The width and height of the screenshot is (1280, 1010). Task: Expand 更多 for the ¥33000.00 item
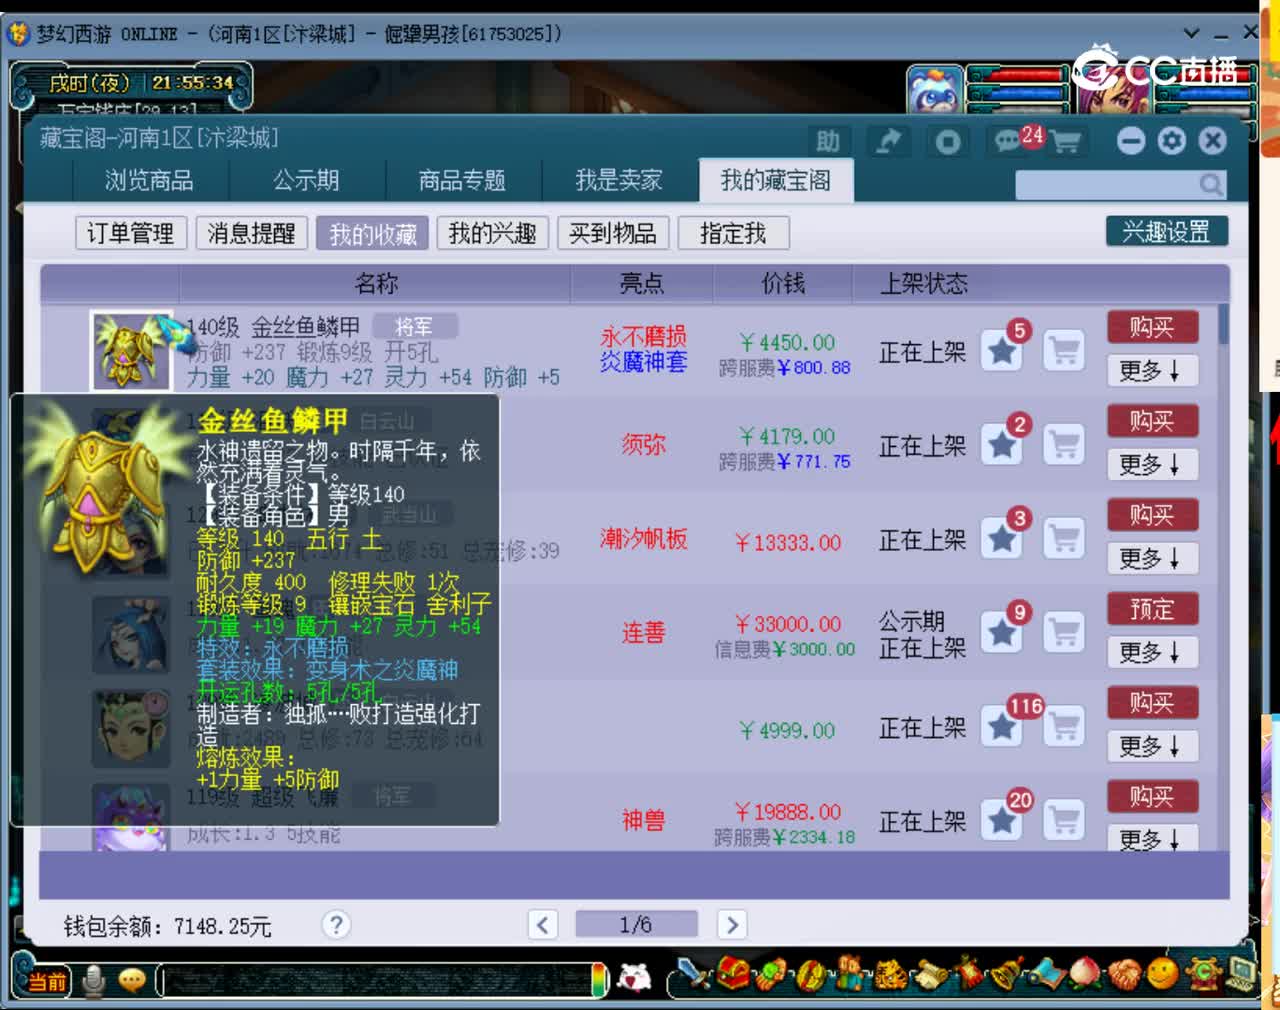pyautogui.click(x=1152, y=653)
